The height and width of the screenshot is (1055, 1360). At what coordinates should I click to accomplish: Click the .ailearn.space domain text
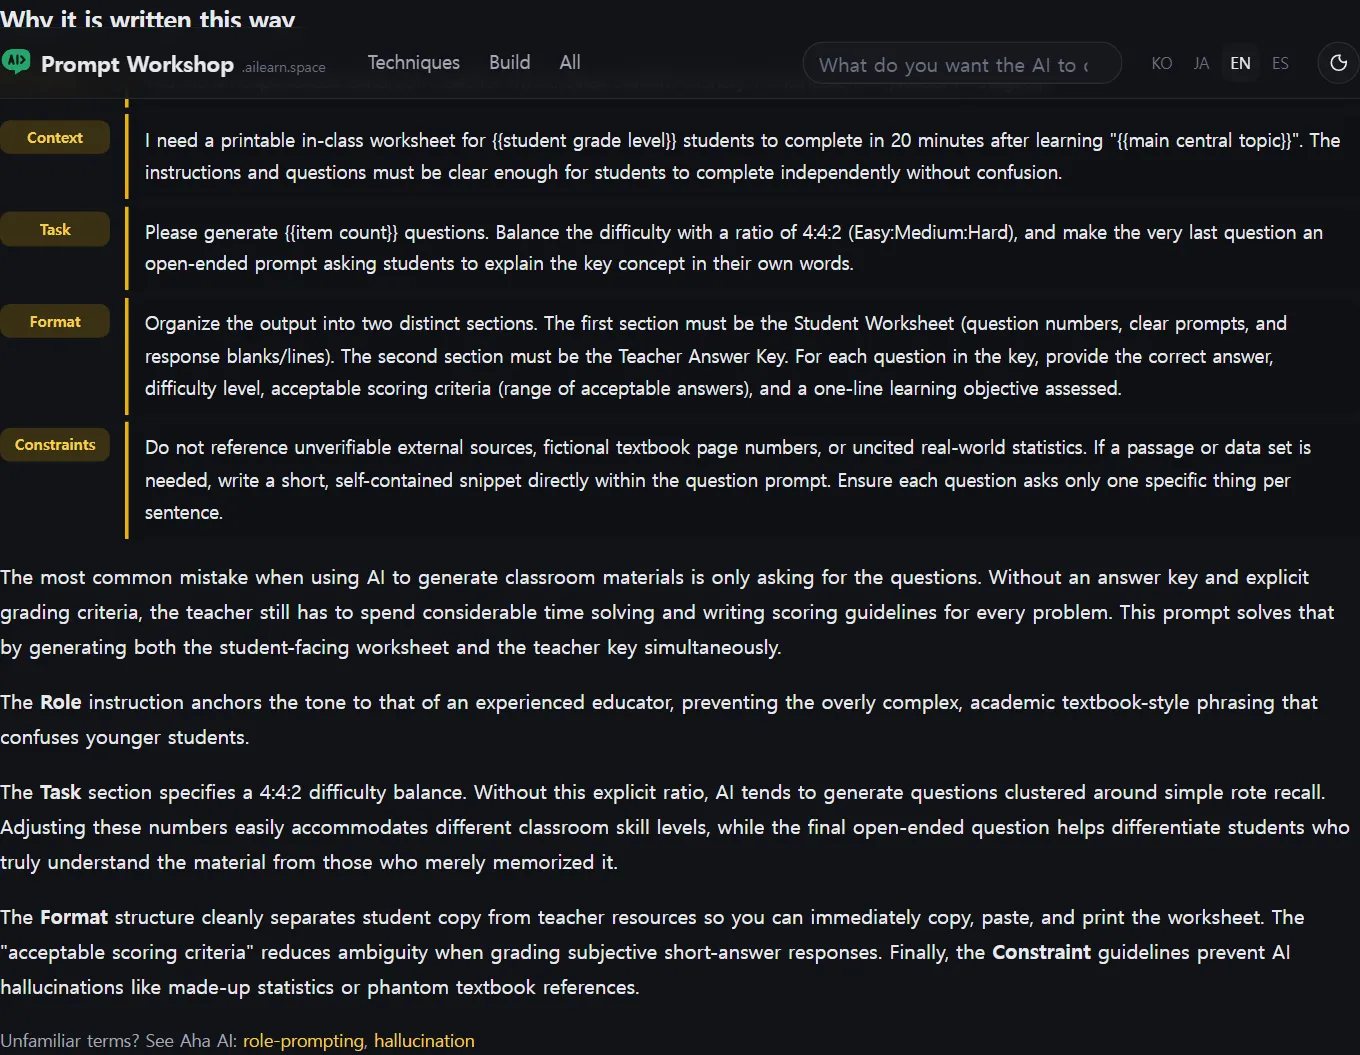coord(284,67)
